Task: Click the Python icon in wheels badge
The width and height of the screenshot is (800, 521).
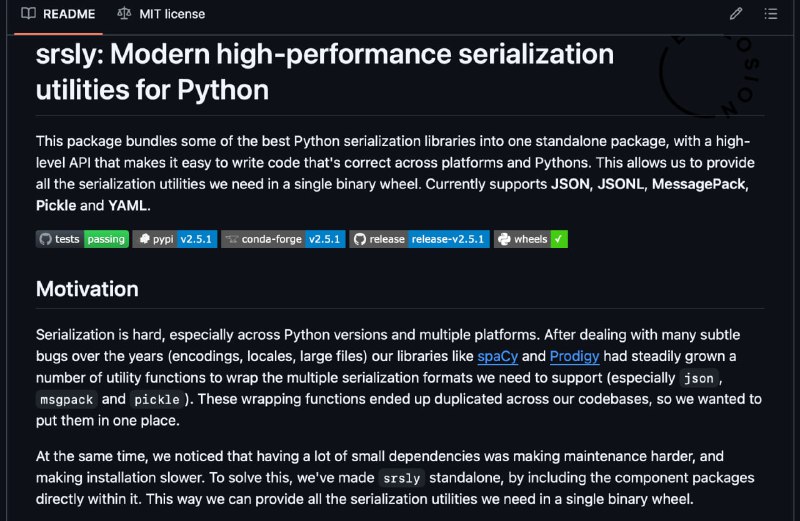Action: [x=504, y=239]
